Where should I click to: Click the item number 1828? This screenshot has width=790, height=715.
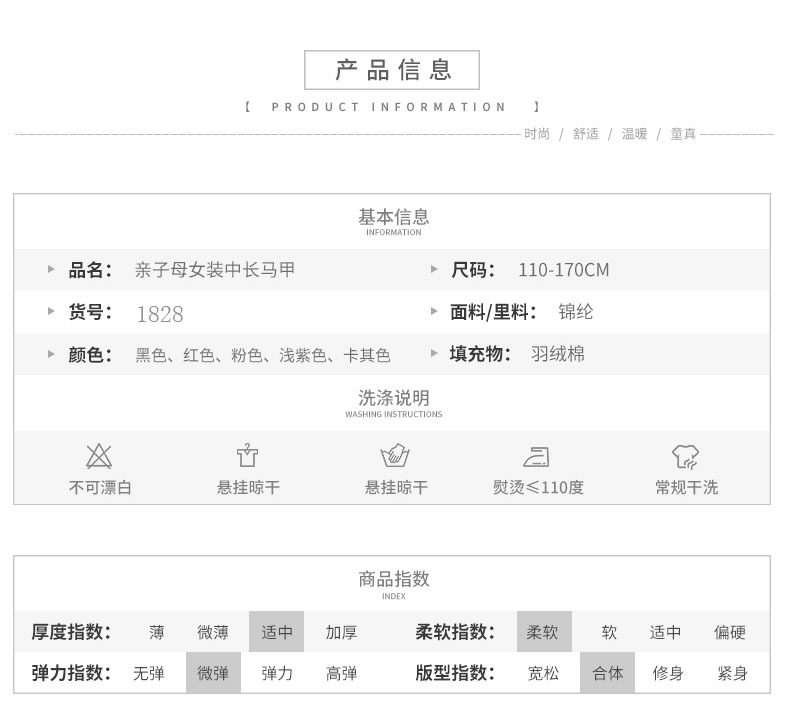[x=160, y=314]
